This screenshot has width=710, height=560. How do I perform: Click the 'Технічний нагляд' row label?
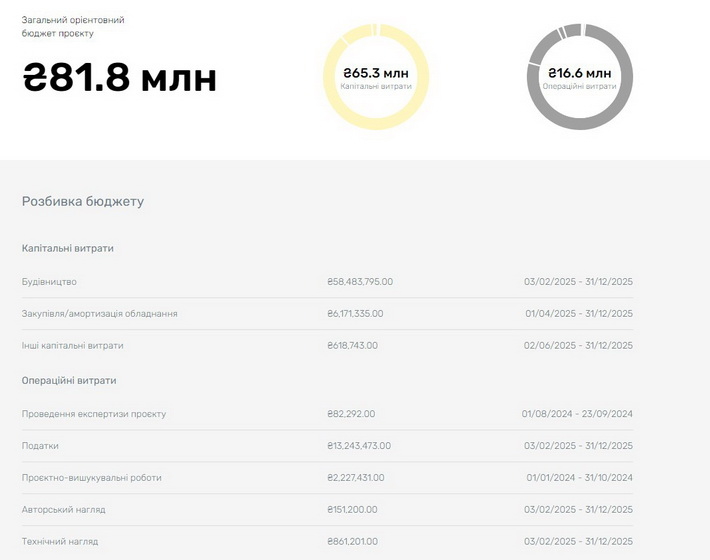[60, 542]
